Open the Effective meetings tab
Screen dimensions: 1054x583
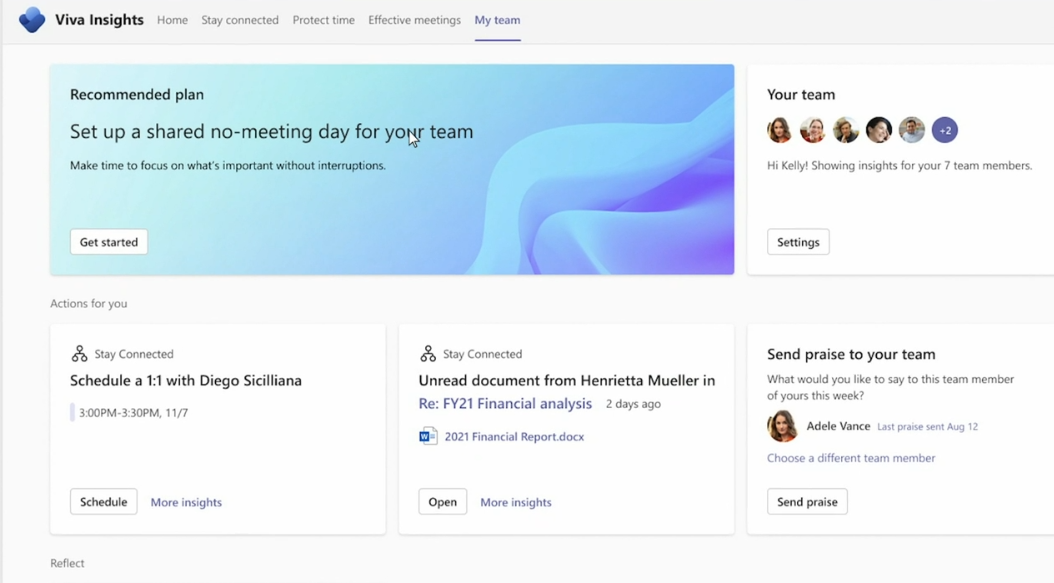coord(414,20)
